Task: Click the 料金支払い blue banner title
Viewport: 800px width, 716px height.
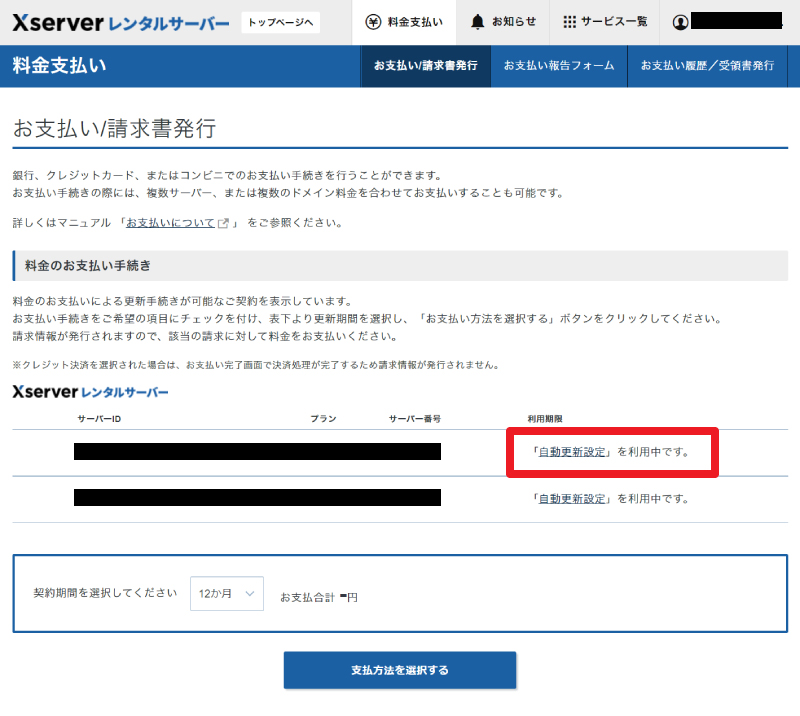Action: pos(59,66)
